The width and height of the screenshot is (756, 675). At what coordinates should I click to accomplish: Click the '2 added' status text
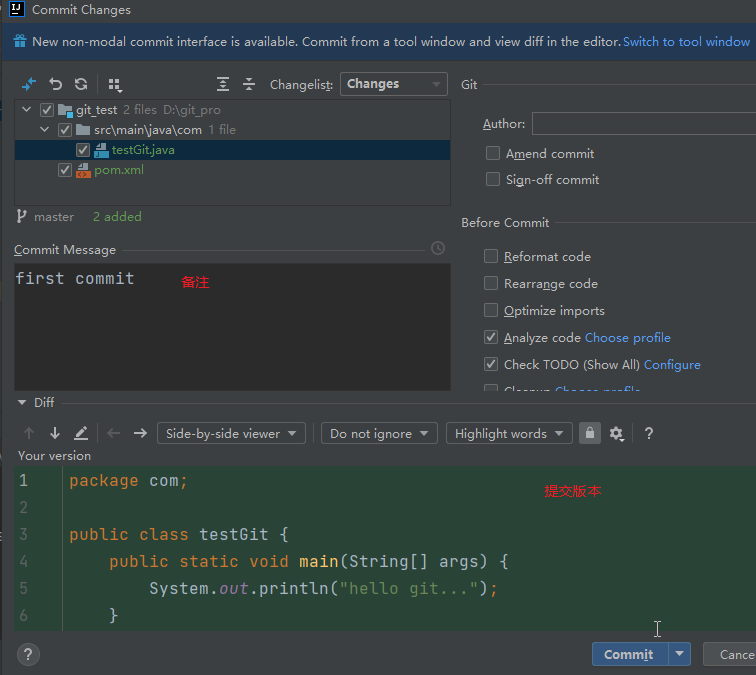pos(117,216)
